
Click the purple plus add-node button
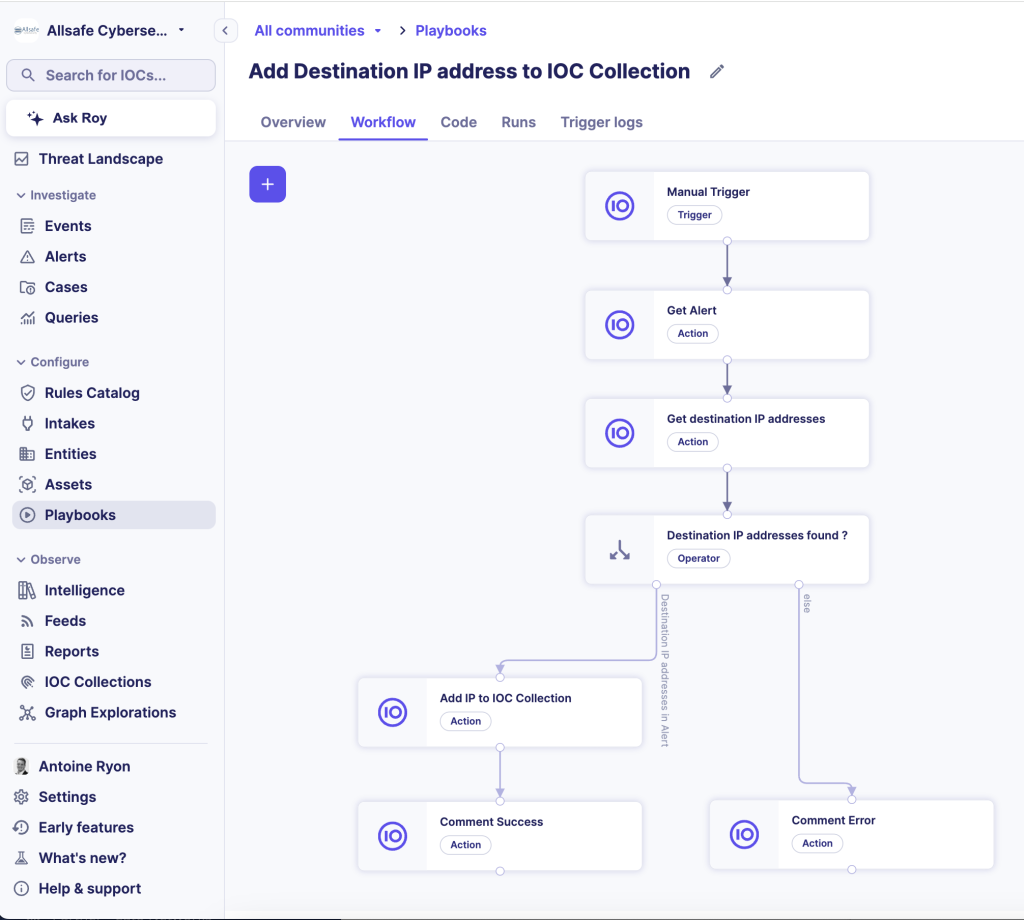point(267,184)
